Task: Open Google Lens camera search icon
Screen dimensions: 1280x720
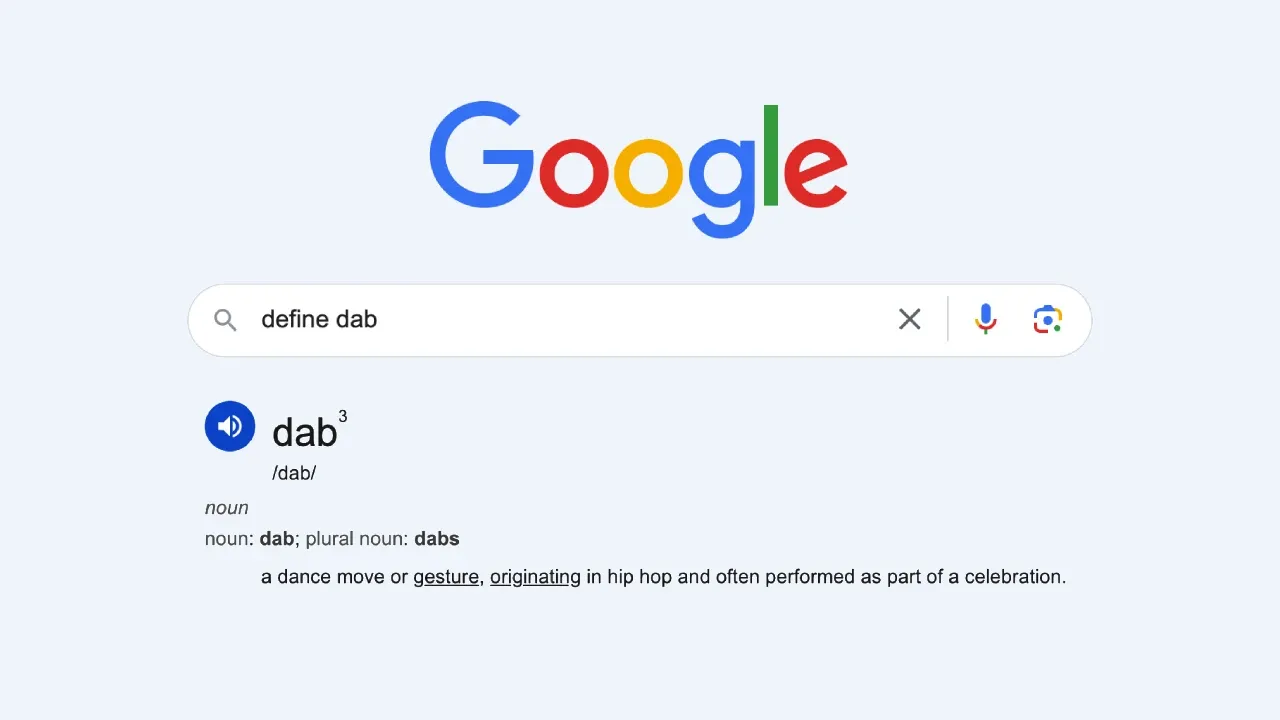Action: pyautogui.click(x=1047, y=319)
